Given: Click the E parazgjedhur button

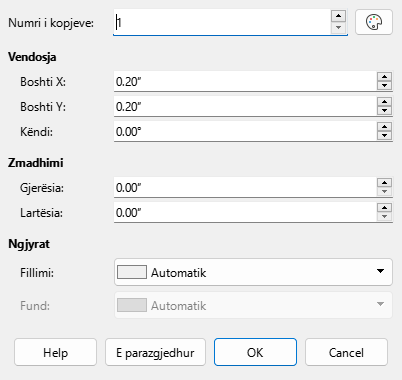Looking at the screenshot, I should [x=155, y=352].
